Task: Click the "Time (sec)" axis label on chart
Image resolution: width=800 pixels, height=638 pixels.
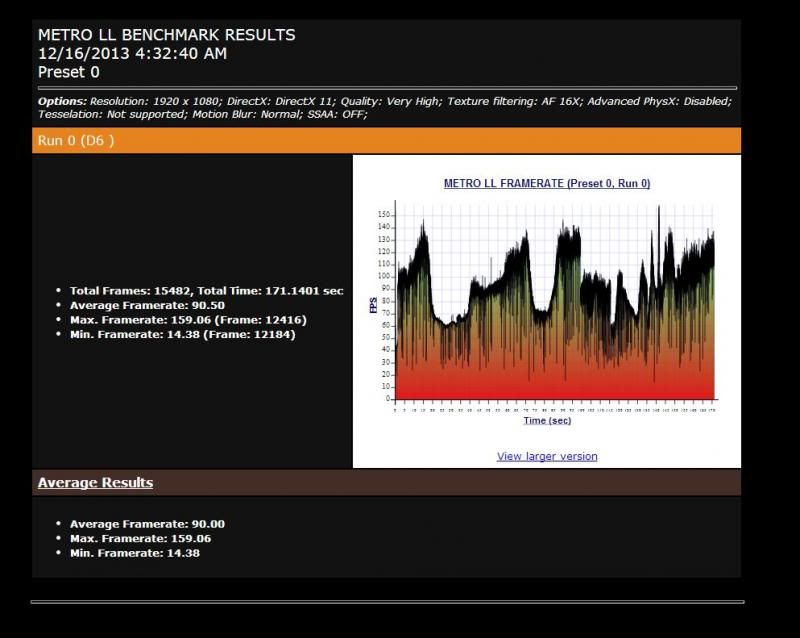Action: click(548, 421)
